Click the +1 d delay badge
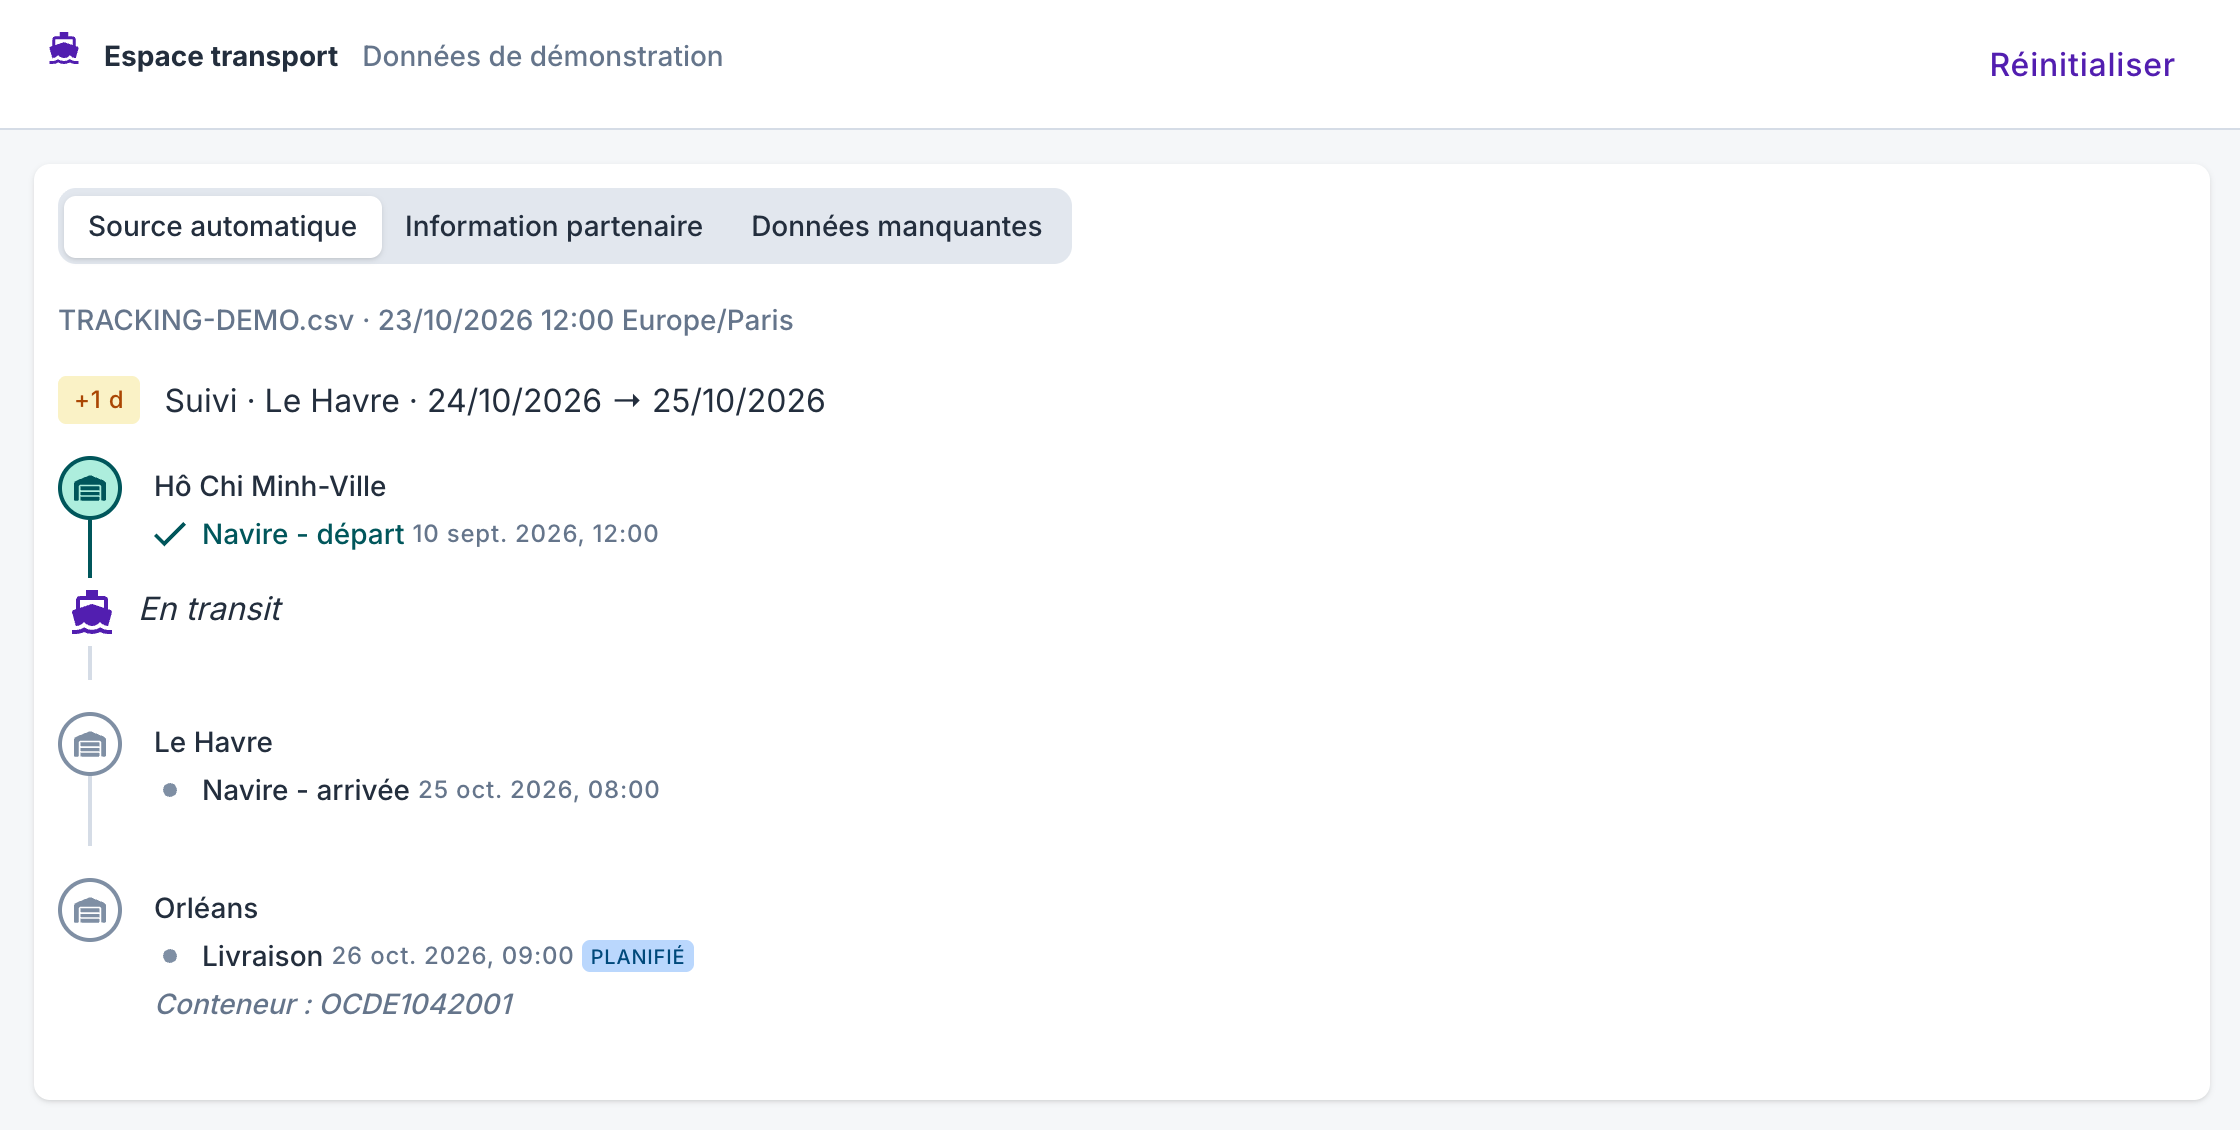This screenshot has width=2240, height=1130. [99, 400]
